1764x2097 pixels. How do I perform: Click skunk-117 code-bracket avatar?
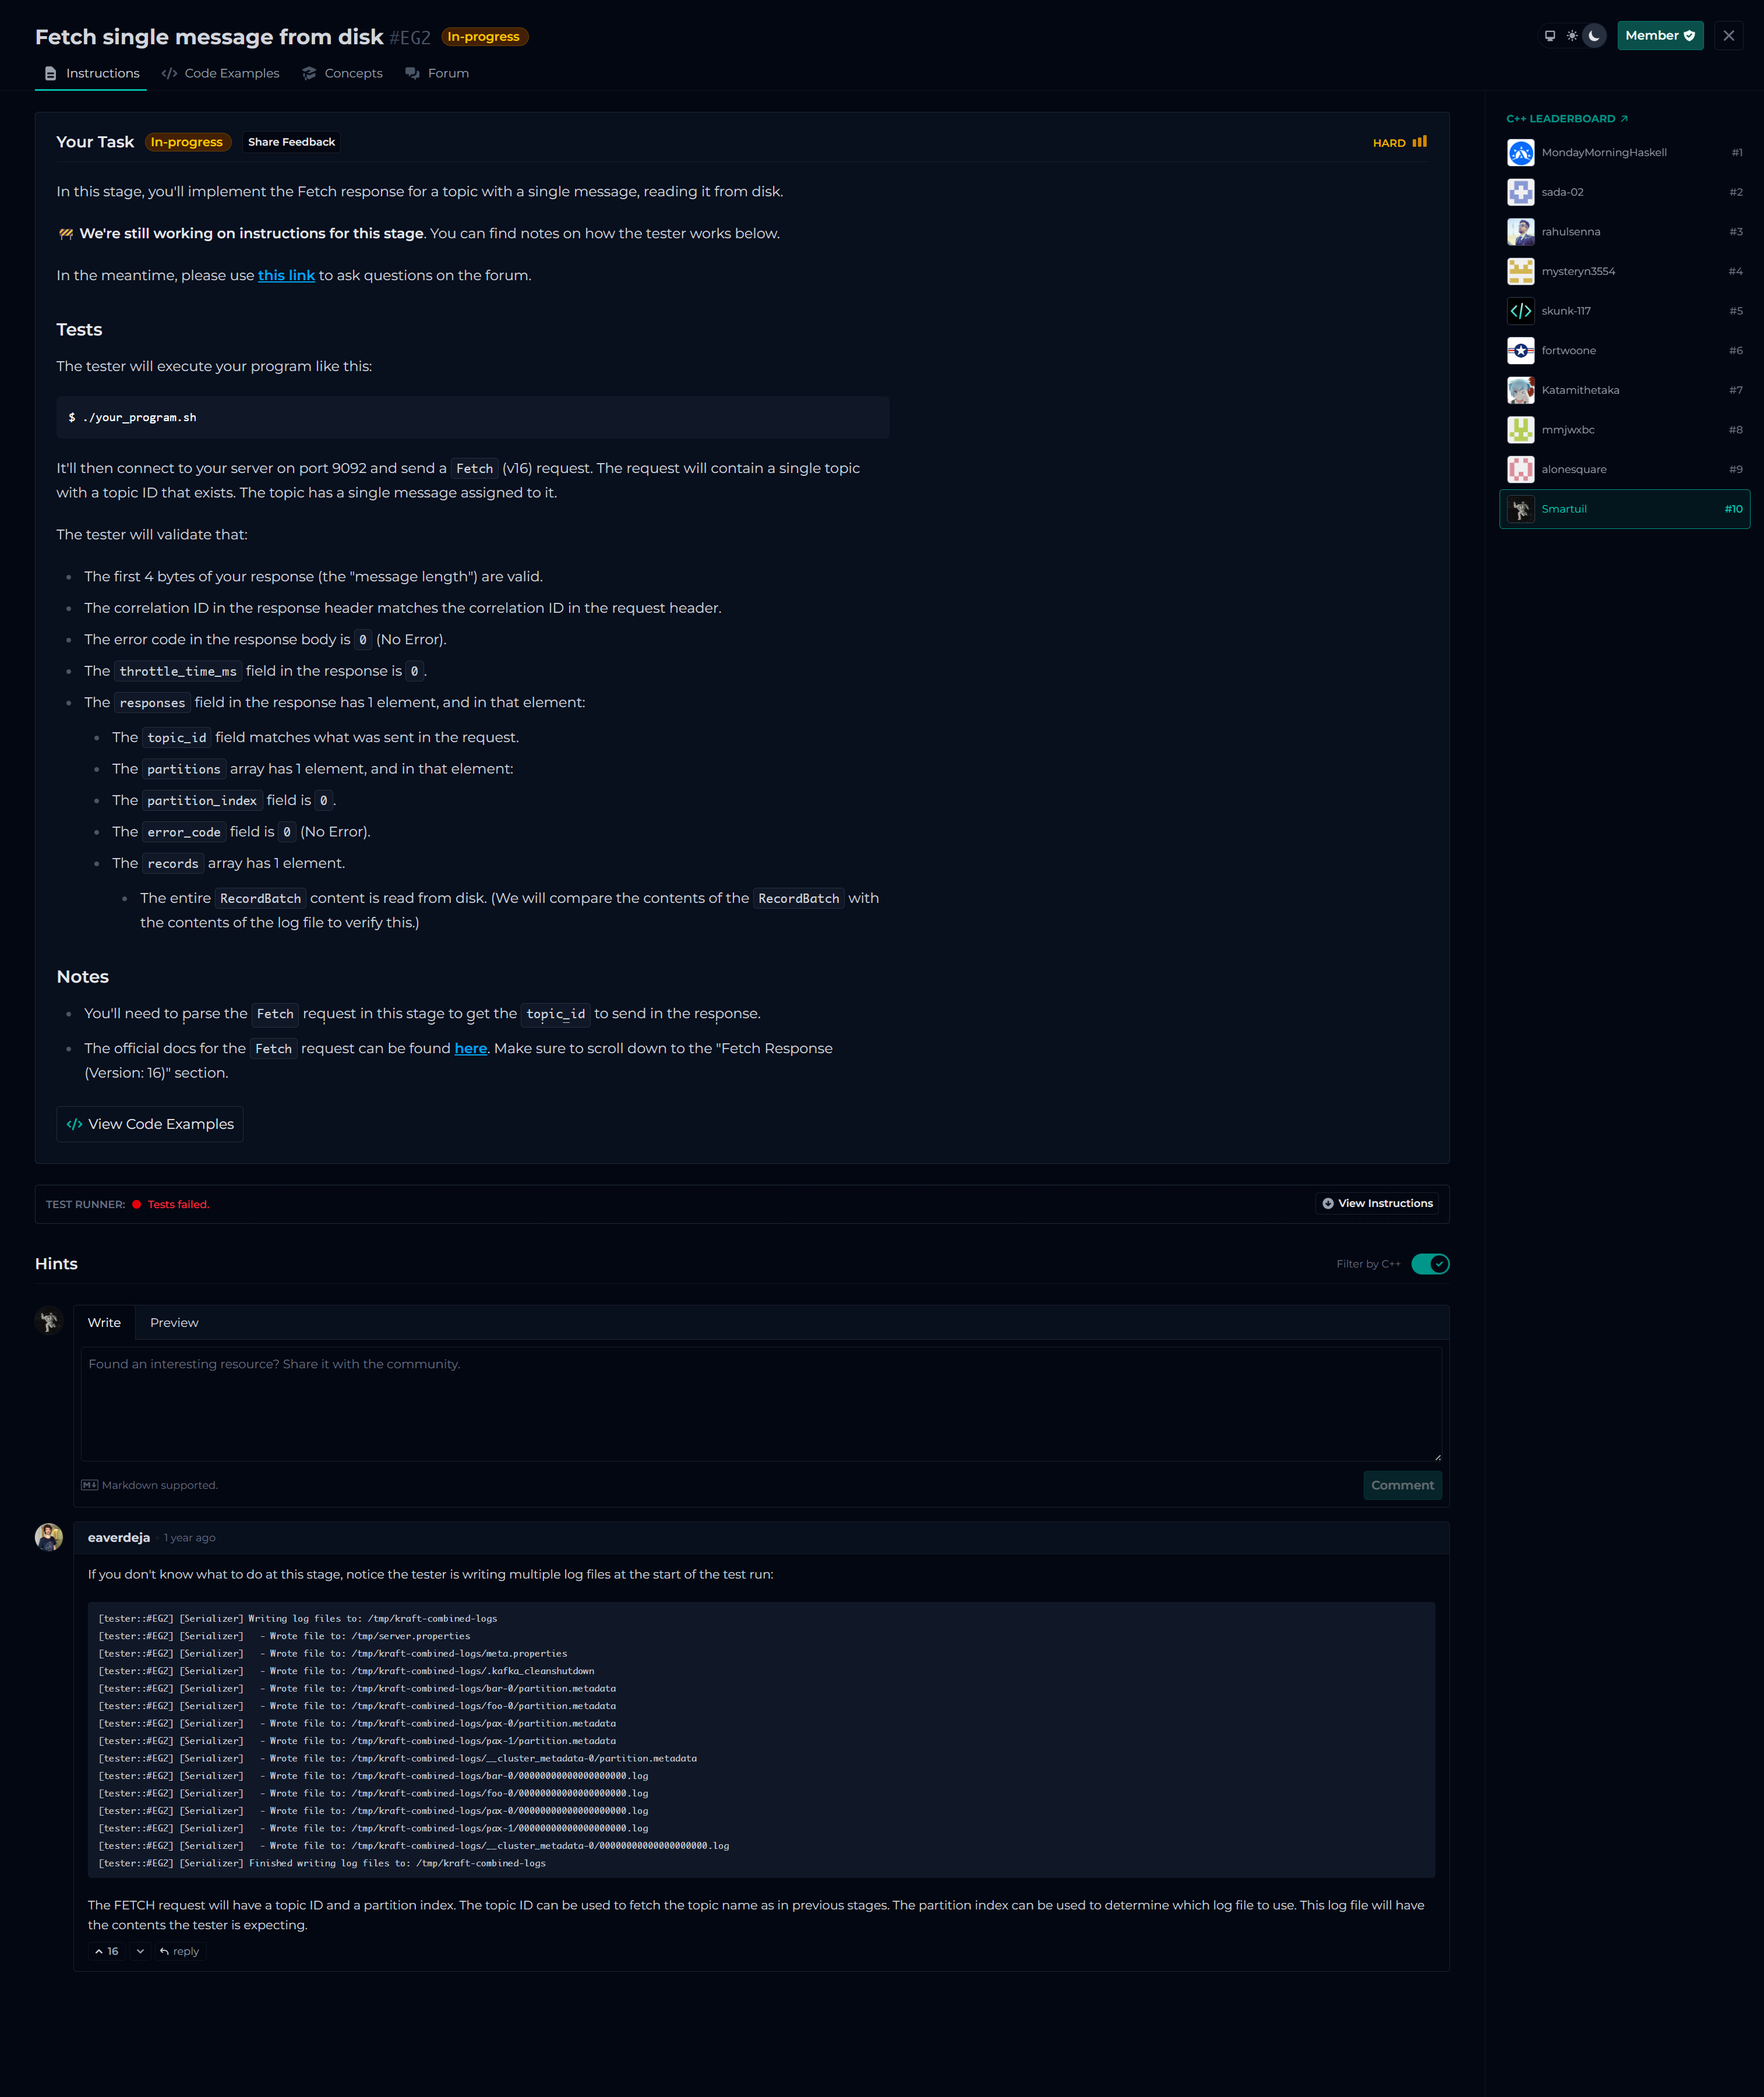(1520, 311)
